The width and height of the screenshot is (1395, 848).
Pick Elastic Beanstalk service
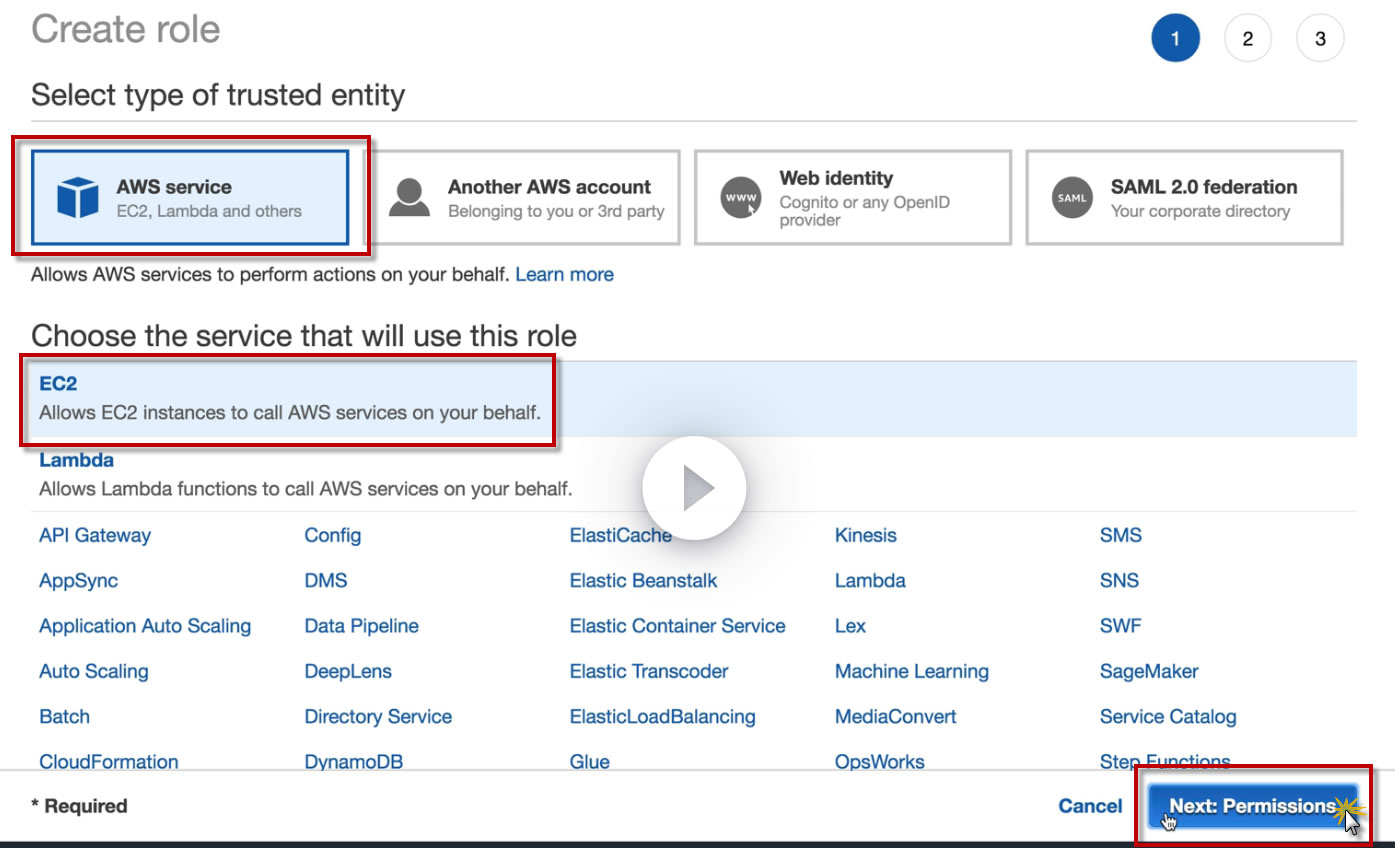pos(644,581)
